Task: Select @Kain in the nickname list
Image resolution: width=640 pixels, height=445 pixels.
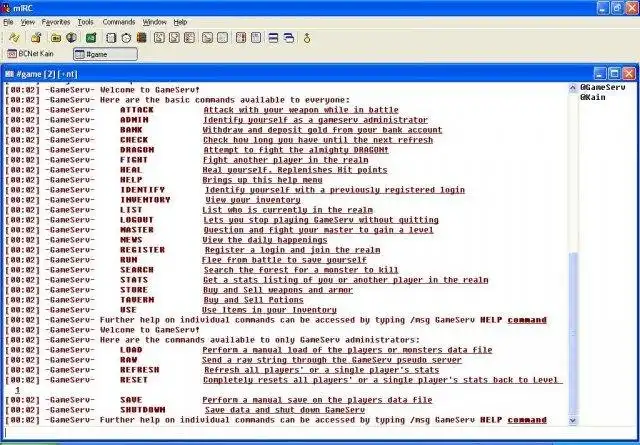Action: tap(593, 97)
